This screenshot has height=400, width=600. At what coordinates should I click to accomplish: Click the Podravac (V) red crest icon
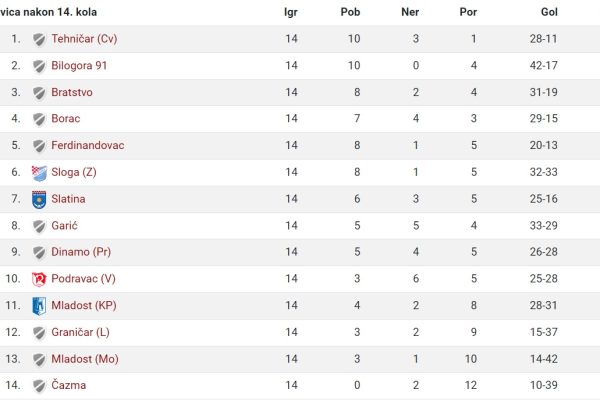click(x=39, y=279)
